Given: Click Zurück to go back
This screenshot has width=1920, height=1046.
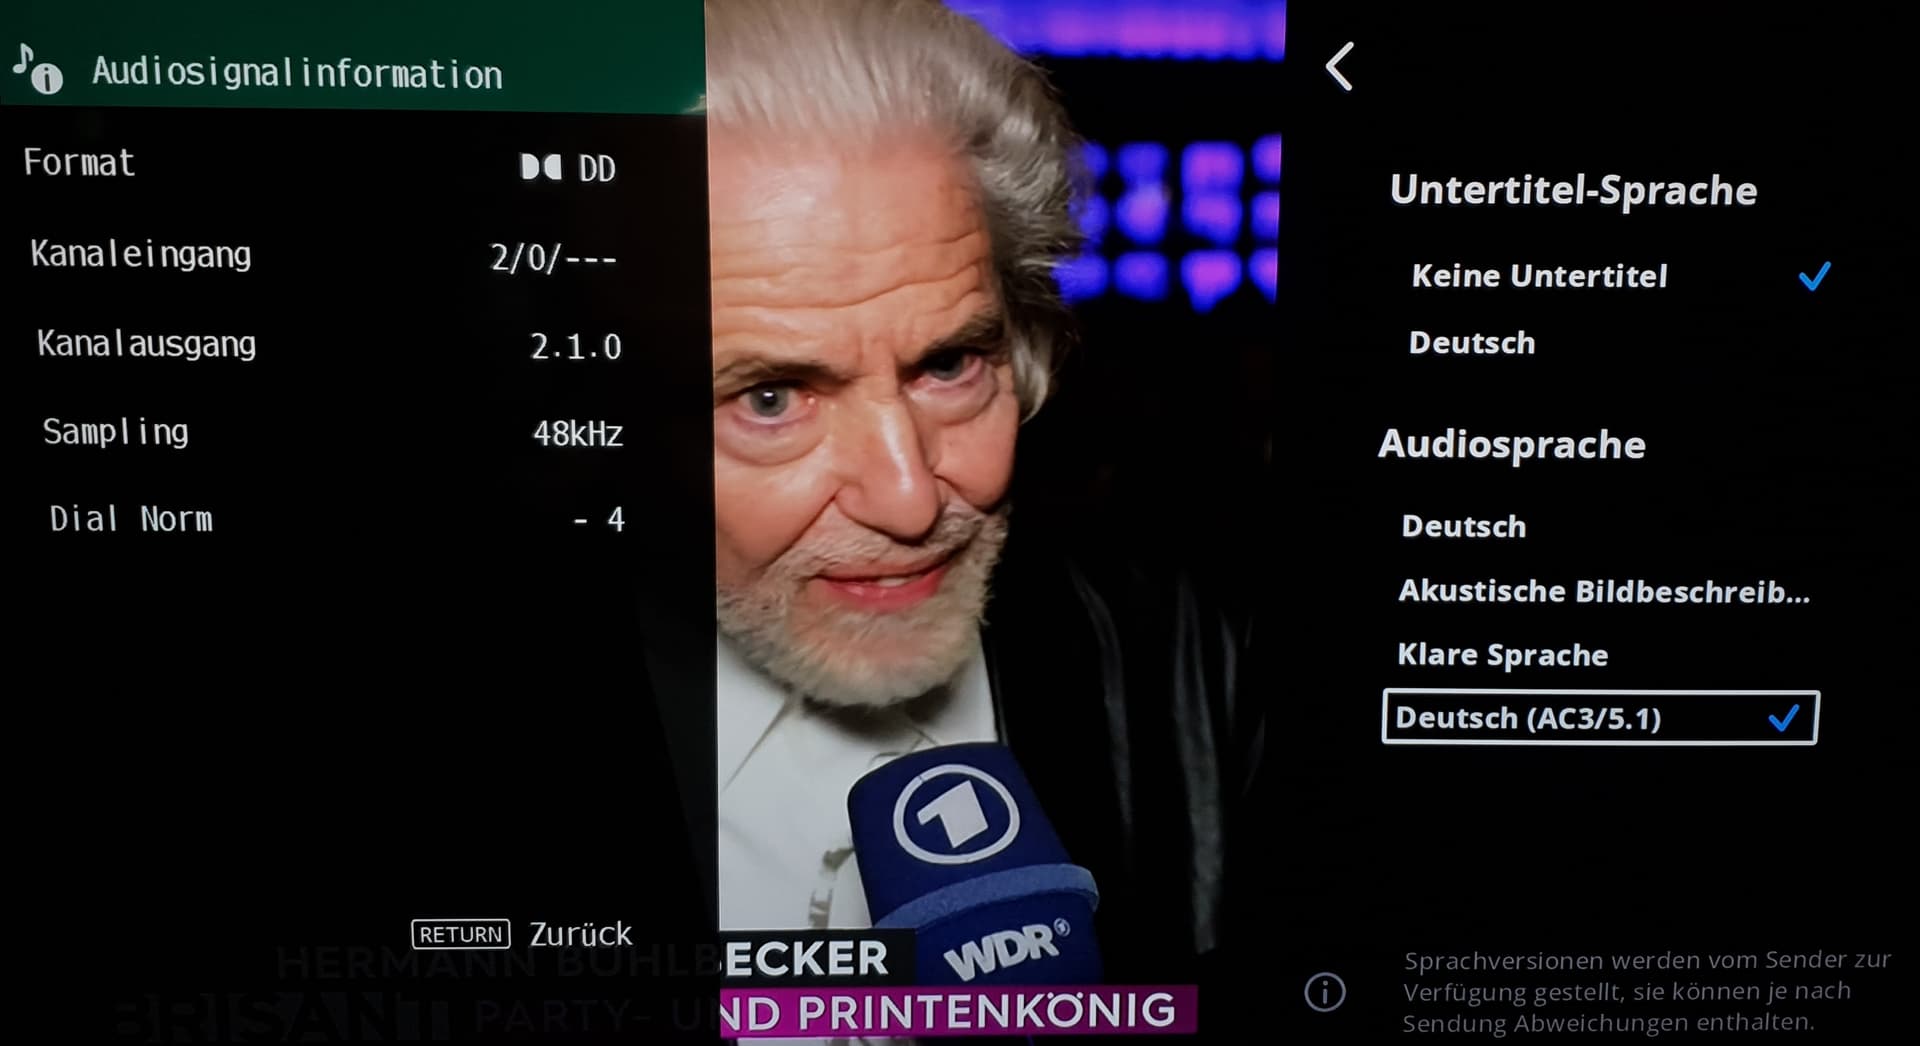Looking at the screenshot, I should [580, 934].
